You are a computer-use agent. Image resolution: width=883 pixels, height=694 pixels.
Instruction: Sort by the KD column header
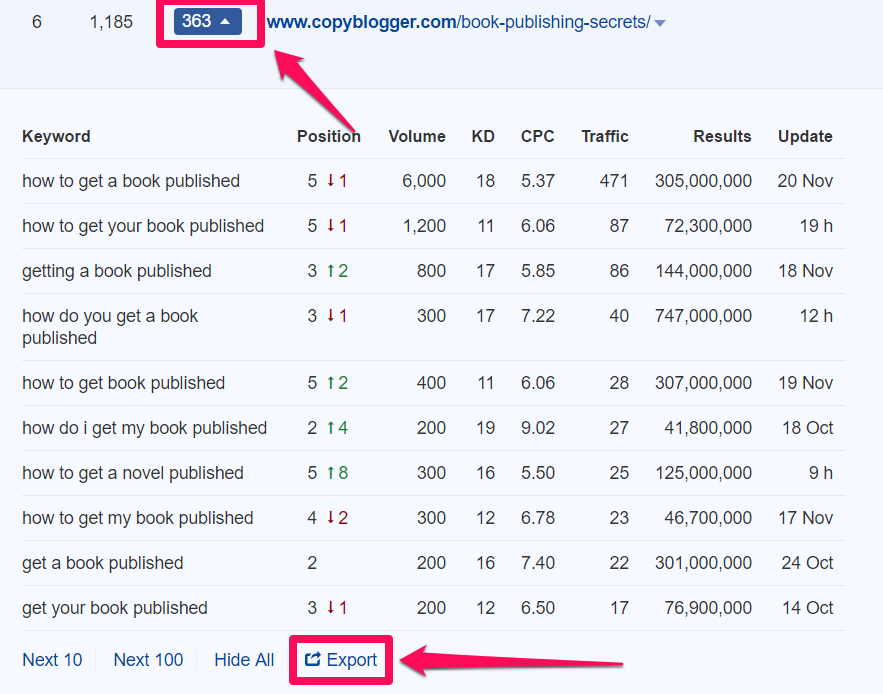point(483,137)
